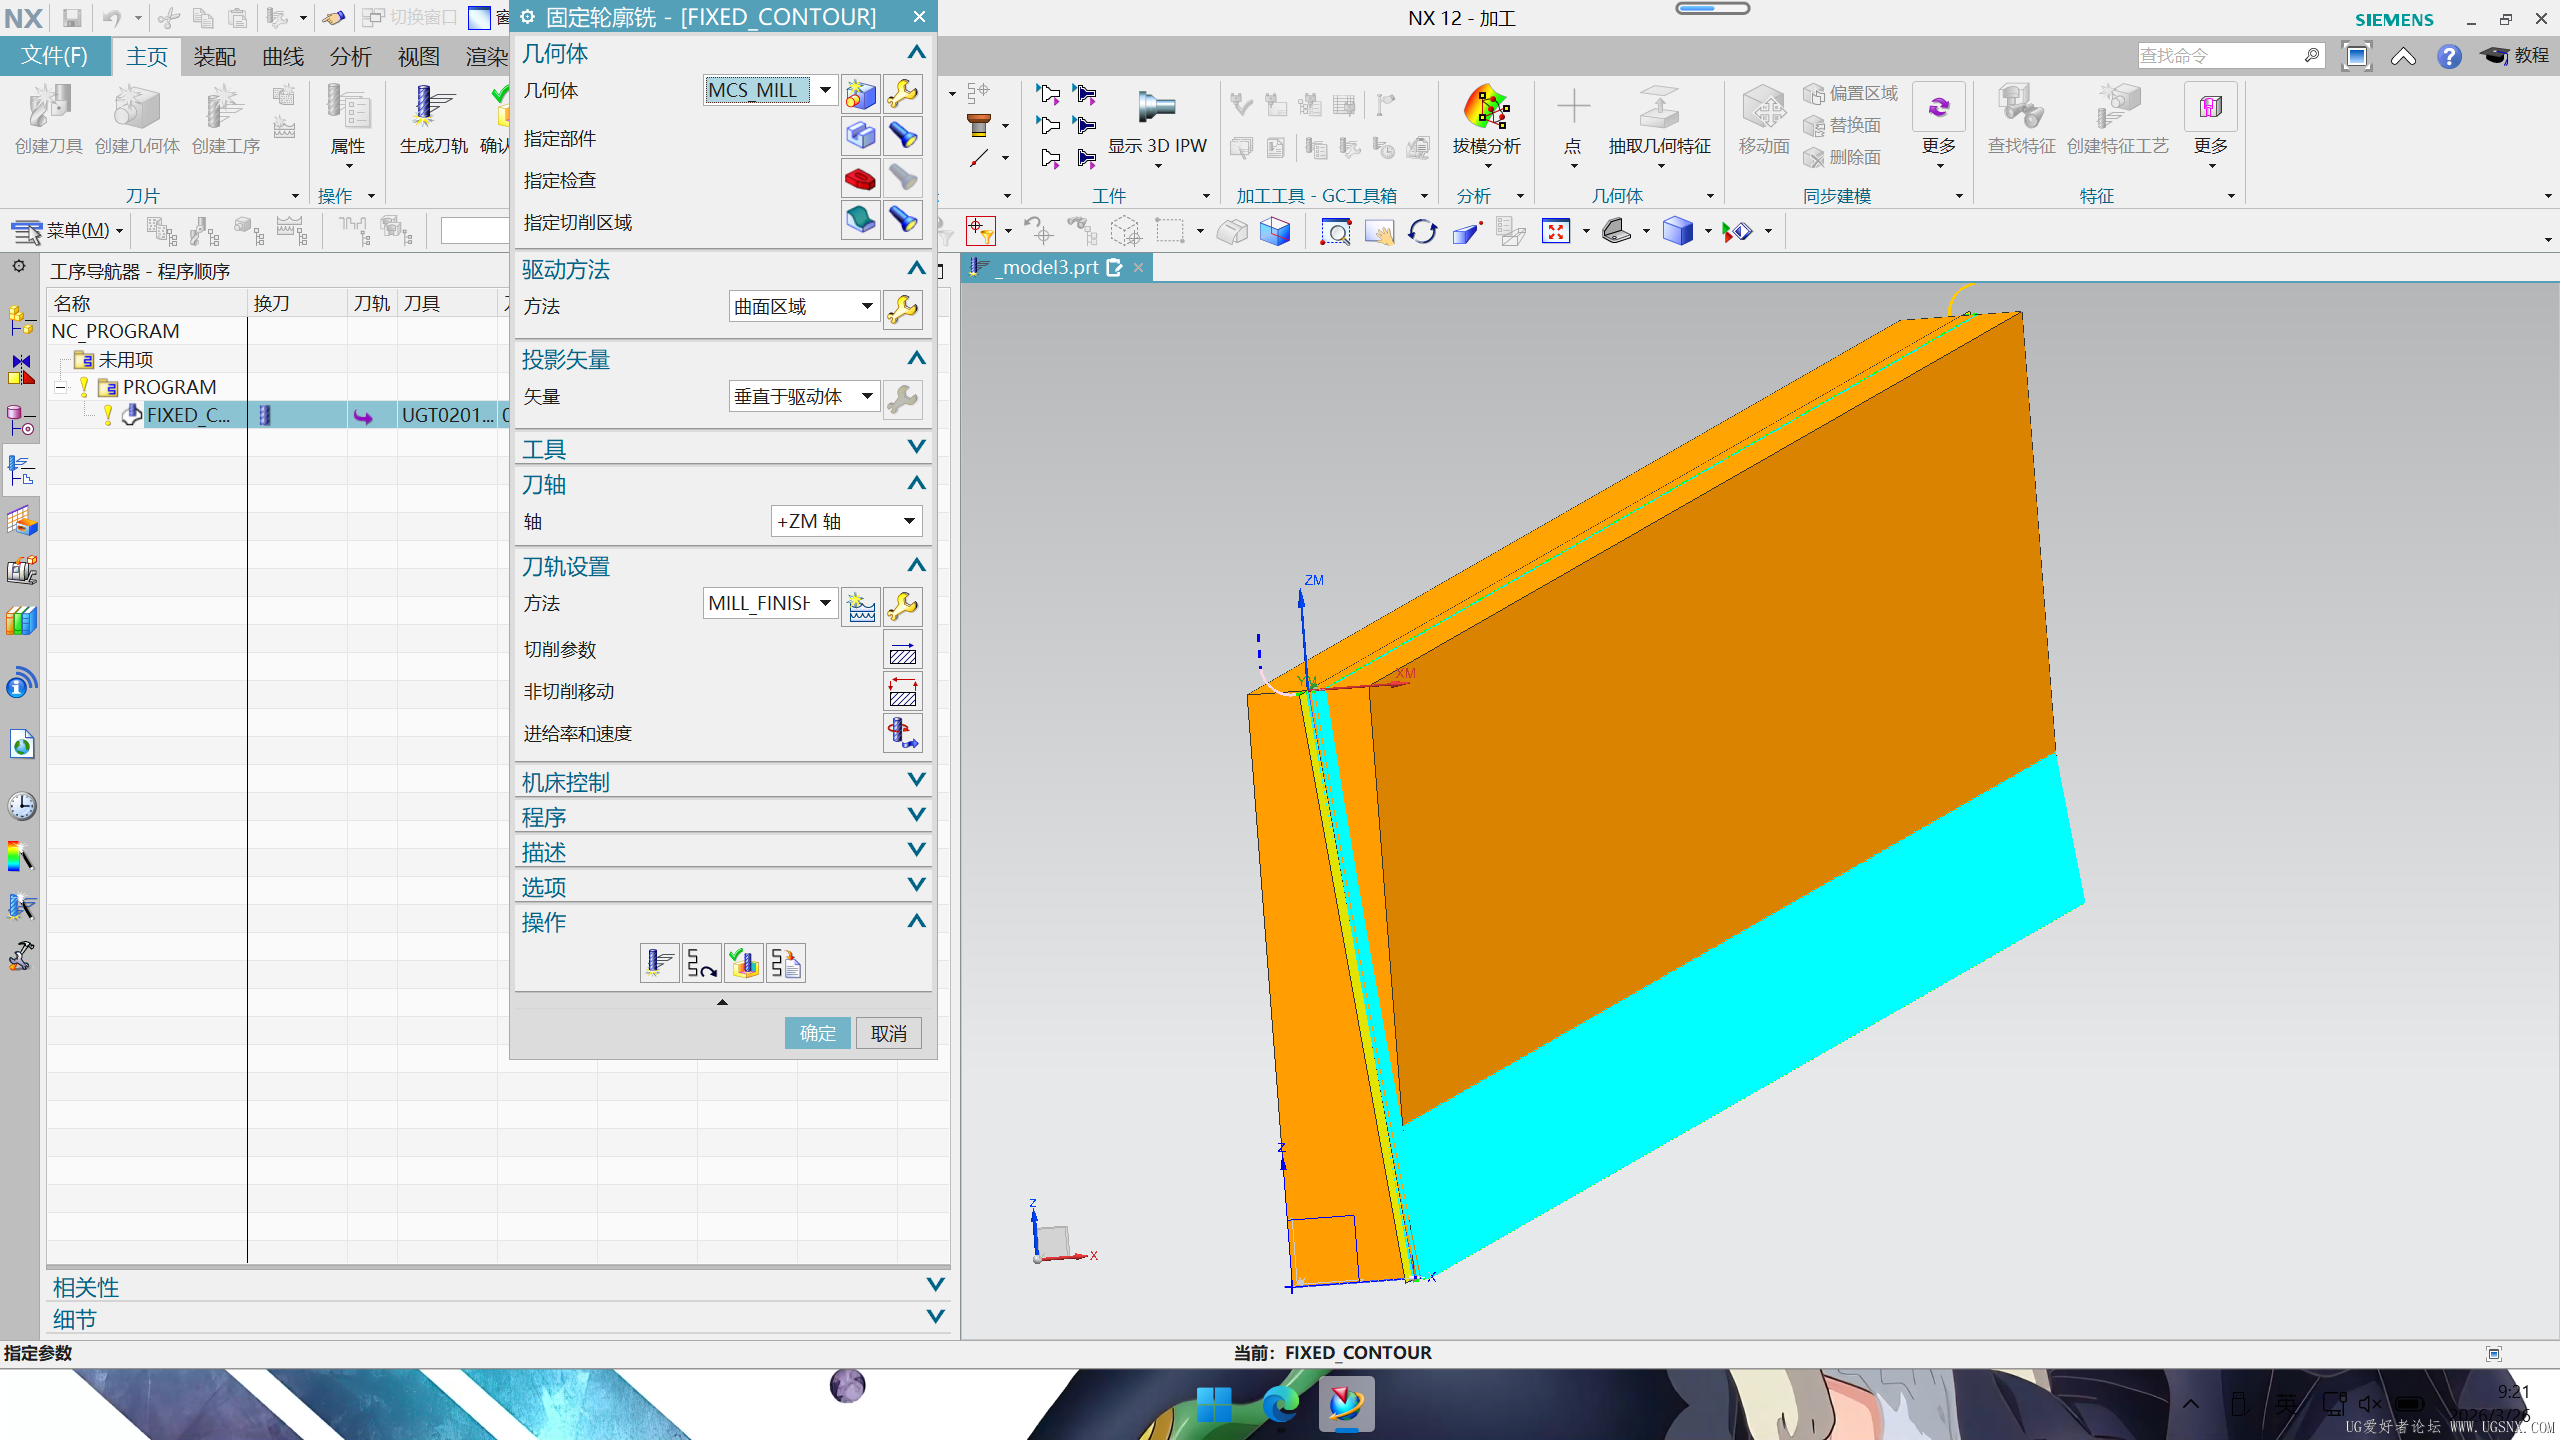Click the OK (确定) button
Screen dimensions: 2560x1440
817,1033
